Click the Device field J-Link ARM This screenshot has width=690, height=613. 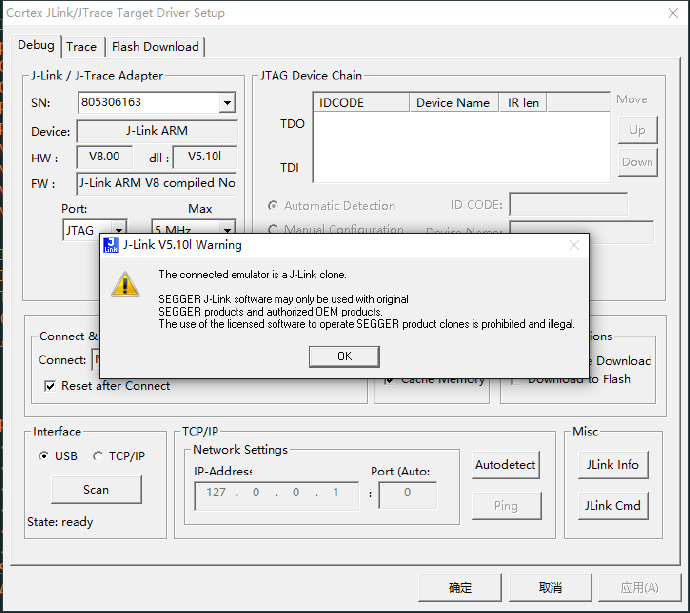[x=157, y=131]
